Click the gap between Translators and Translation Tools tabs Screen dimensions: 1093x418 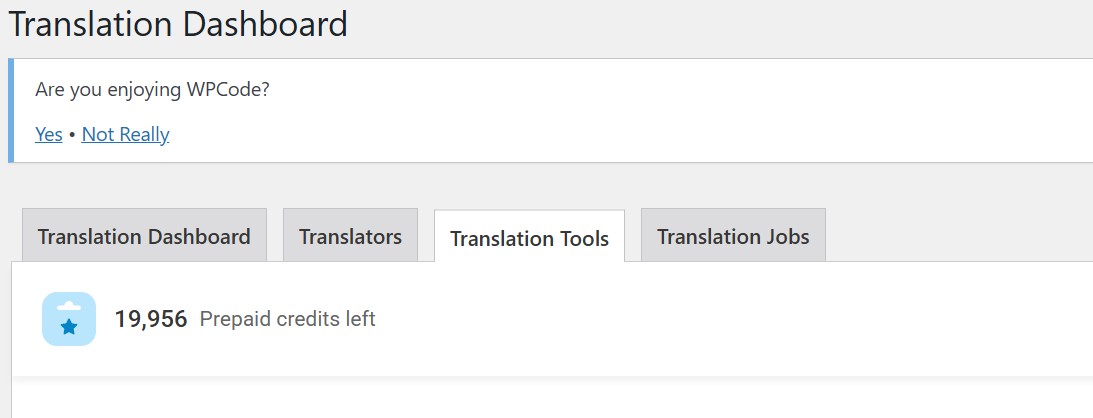pyautogui.click(x=426, y=236)
